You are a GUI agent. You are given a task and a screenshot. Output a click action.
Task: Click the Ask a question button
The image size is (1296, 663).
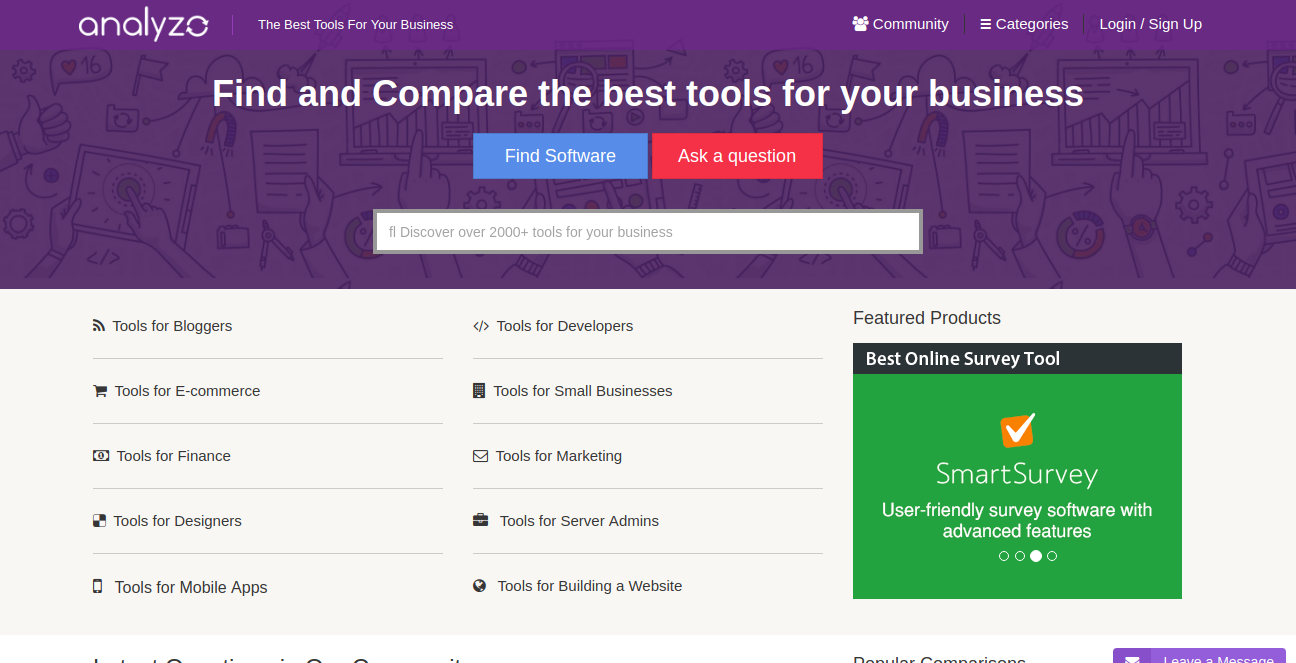(737, 156)
